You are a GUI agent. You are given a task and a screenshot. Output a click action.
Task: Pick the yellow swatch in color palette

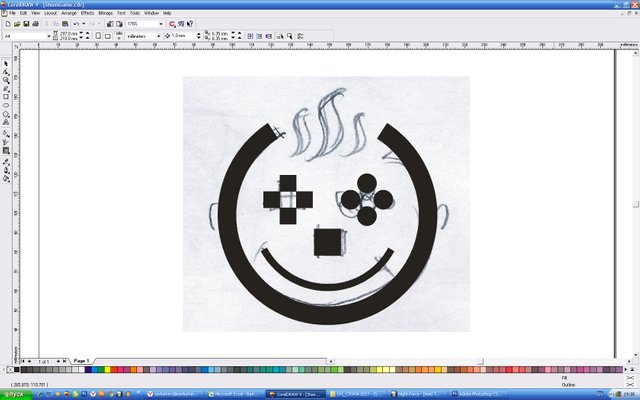click(x=107, y=370)
